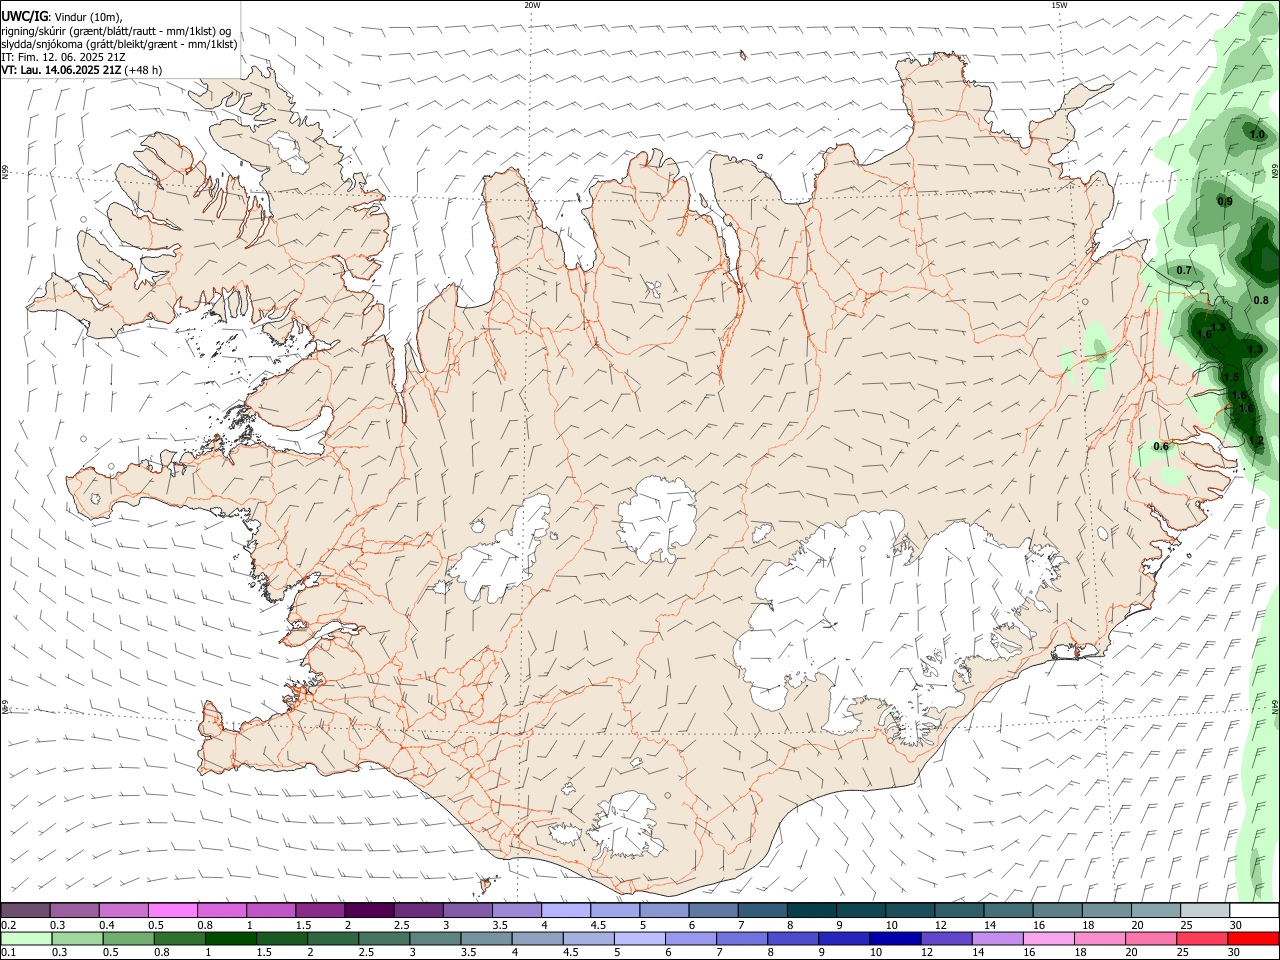Image resolution: width=1280 pixels, height=960 pixels.
Task: Click the lilac swatch at 14 in bottom legend row
Action: [x=997, y=939]
